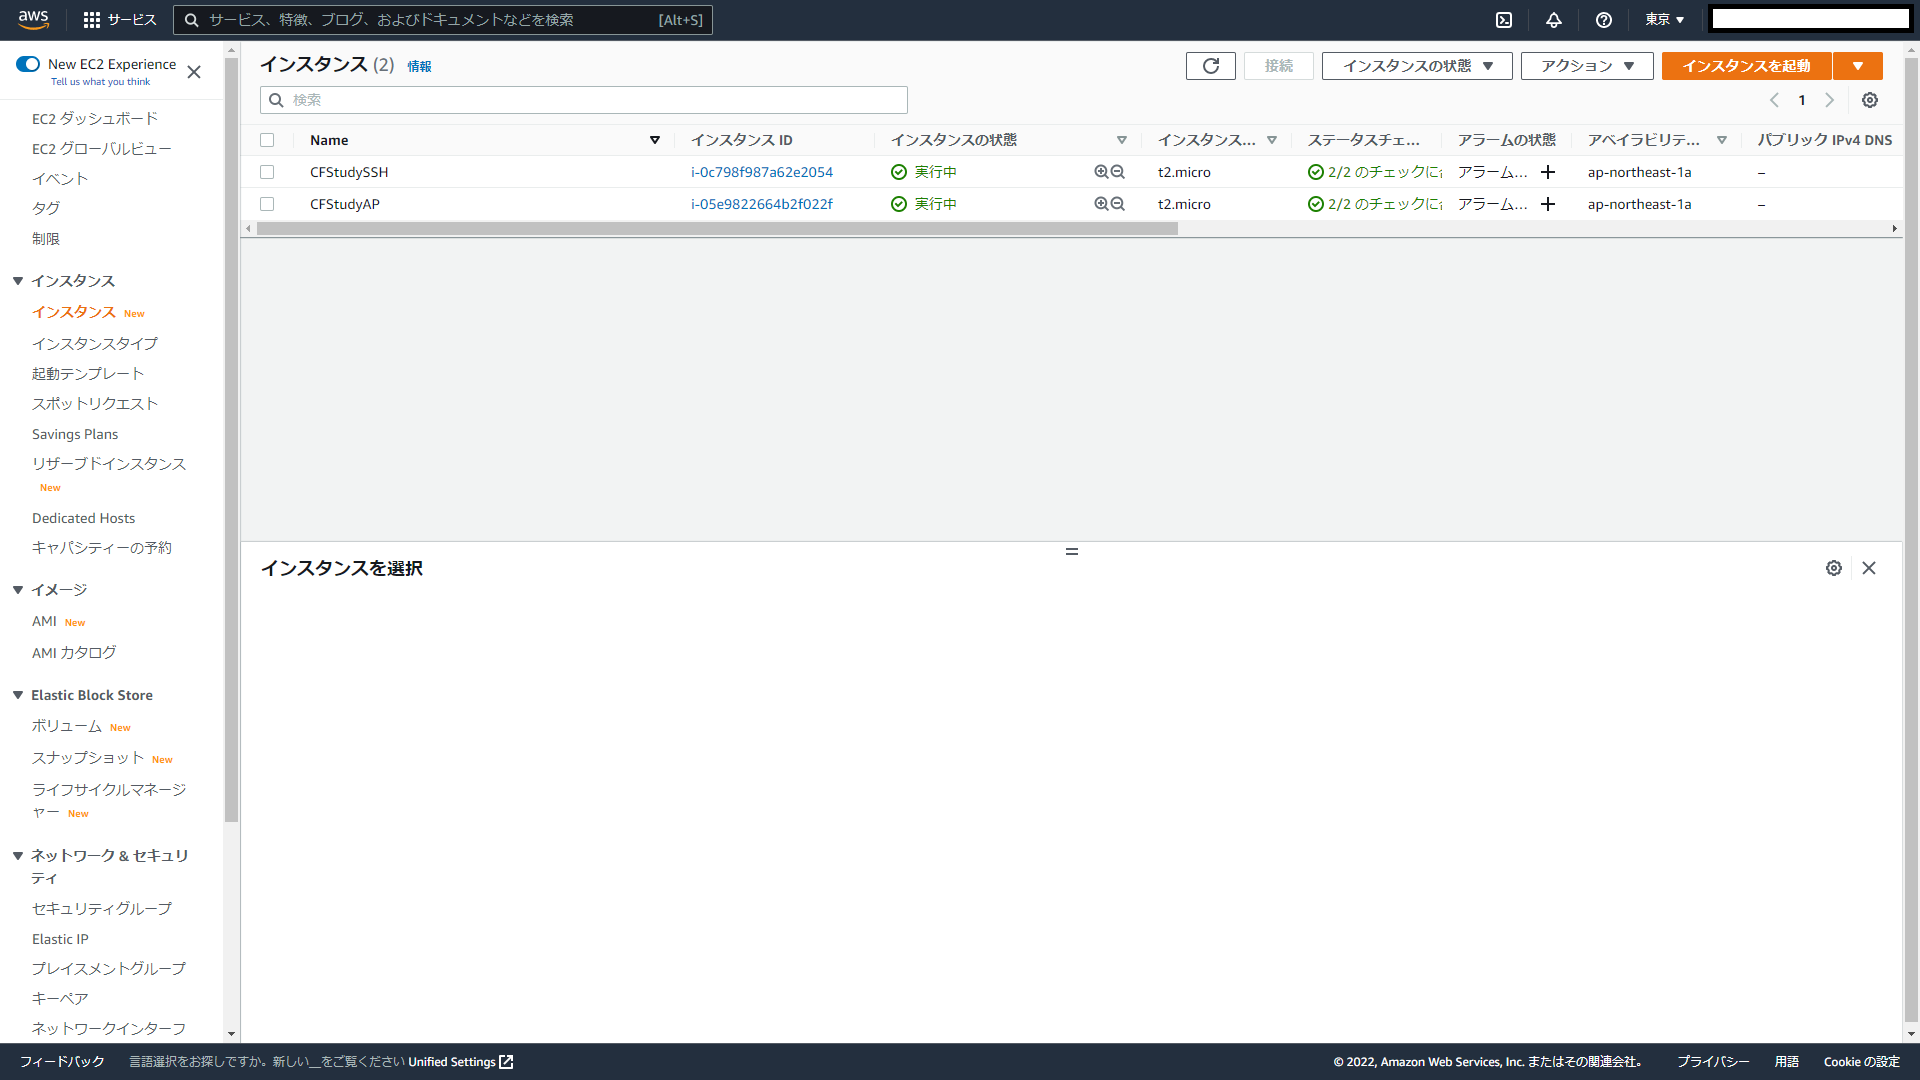Viewport: 1920px width, 1080px height.
Task: Open detail panel settings gear
Action: tap(1834, 568)
